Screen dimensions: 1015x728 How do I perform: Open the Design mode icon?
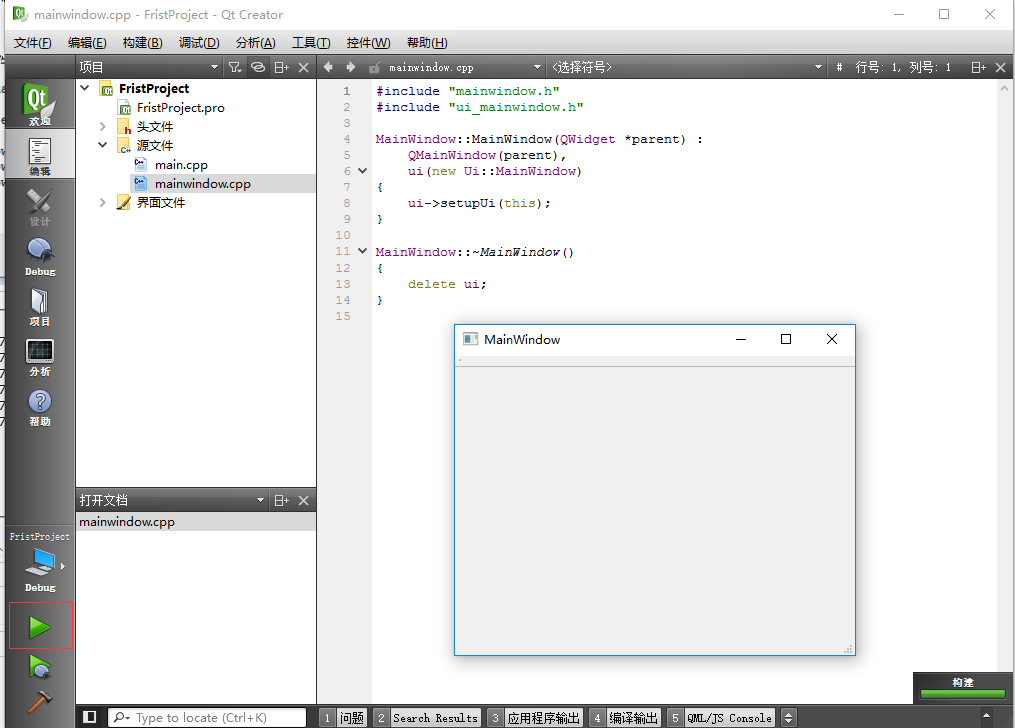(x=39, y=207)
